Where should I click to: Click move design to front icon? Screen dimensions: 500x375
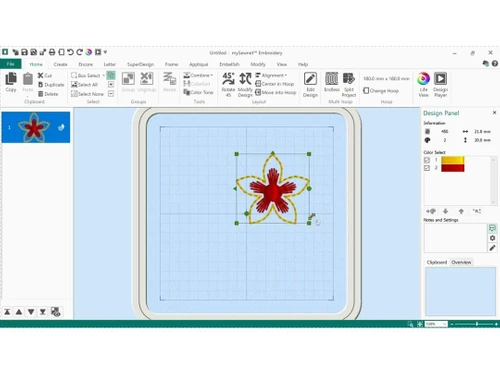(x=43, y=312)
